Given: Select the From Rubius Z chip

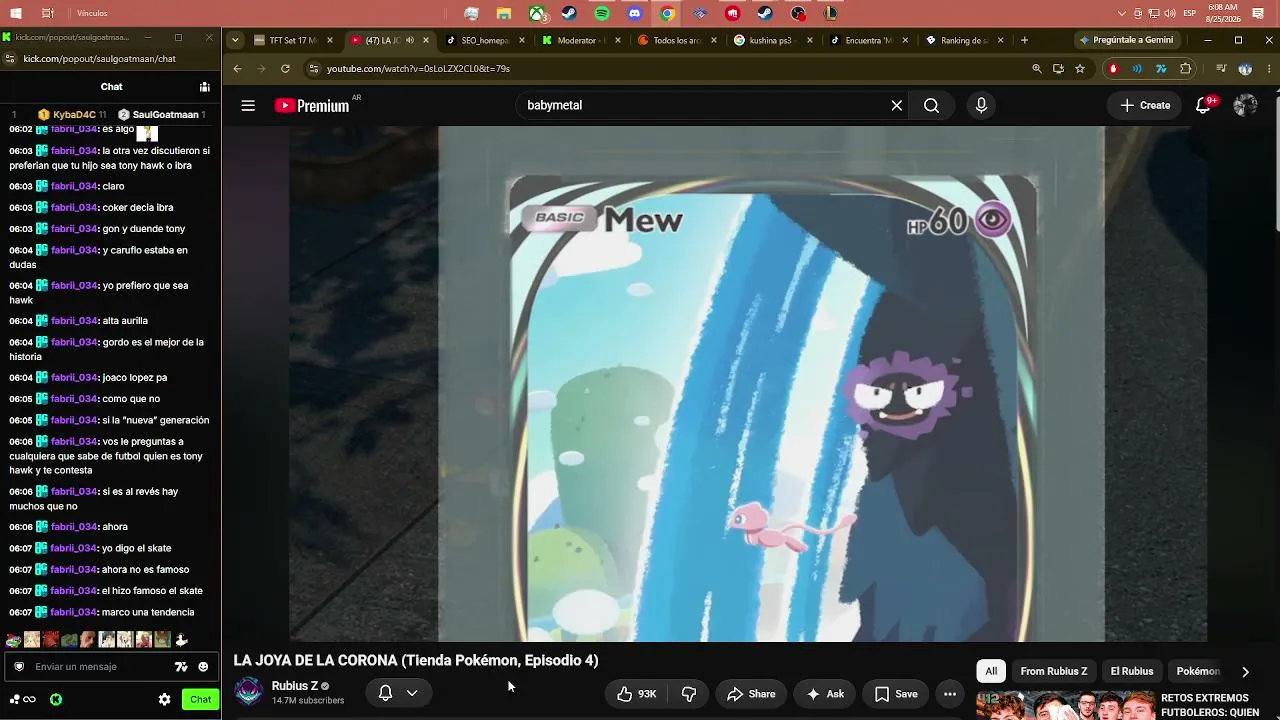Looking at the screenshot, I should [1054, 672].
